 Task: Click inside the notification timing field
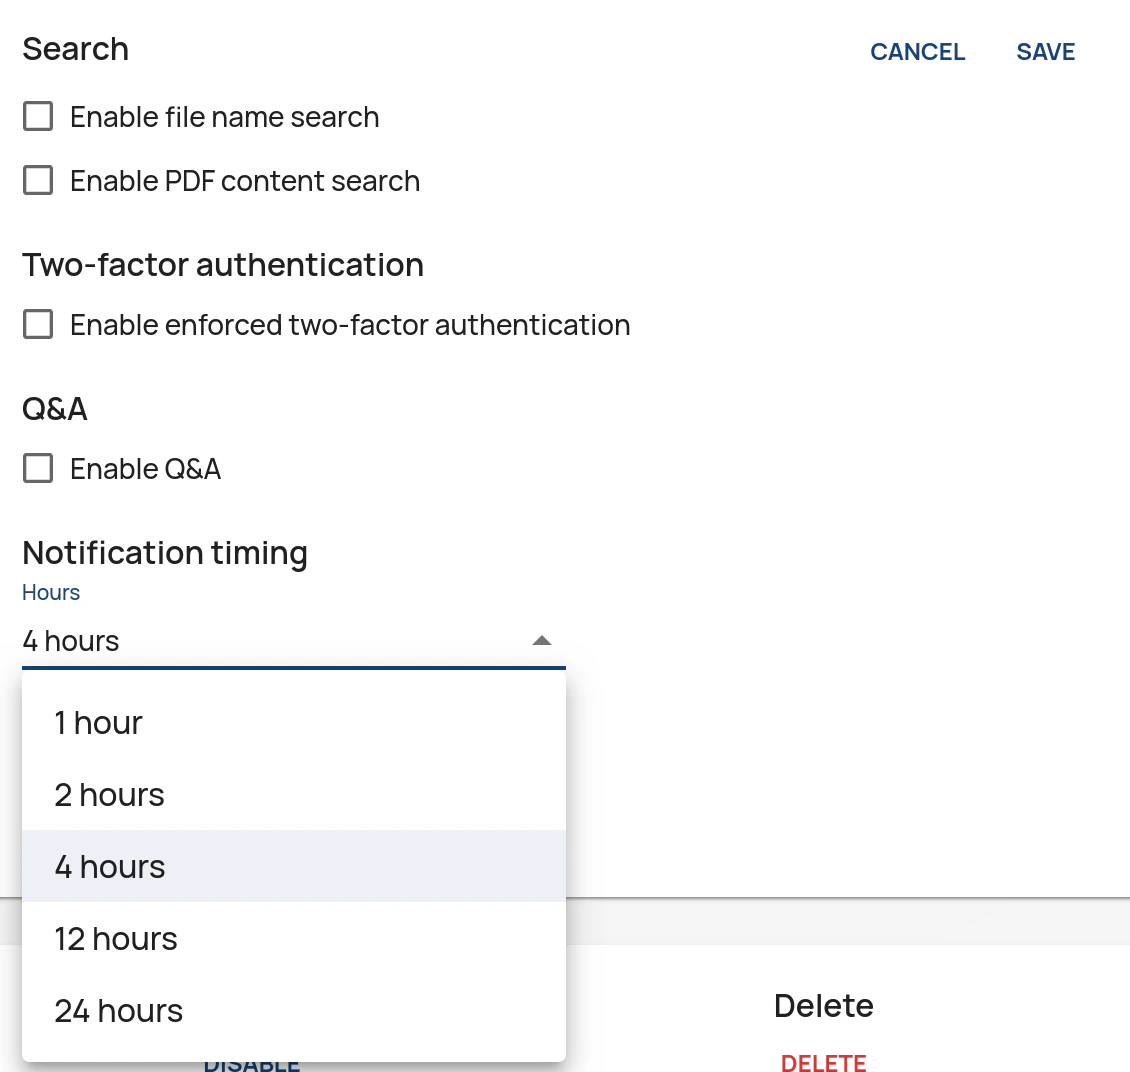200,640
